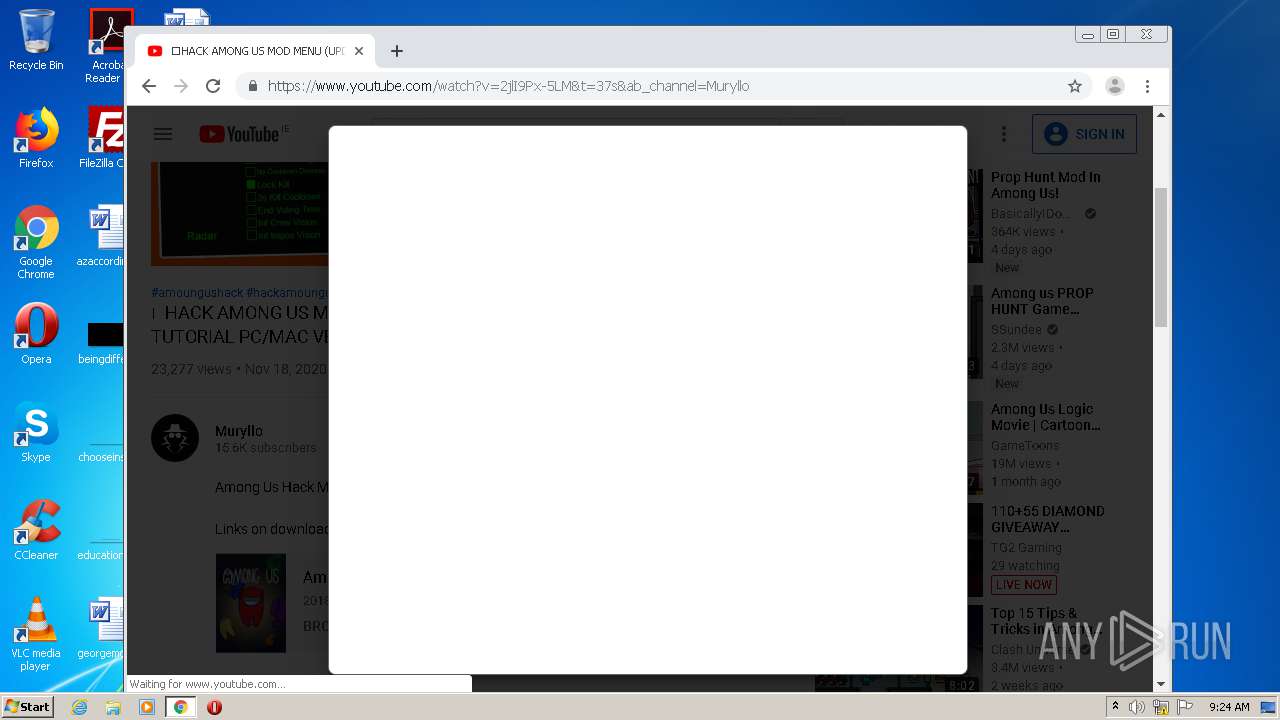The width and height of the screenshot is (1280, 720).
Task: Launch VLC media player shortcut
Action: pos(36,634)
